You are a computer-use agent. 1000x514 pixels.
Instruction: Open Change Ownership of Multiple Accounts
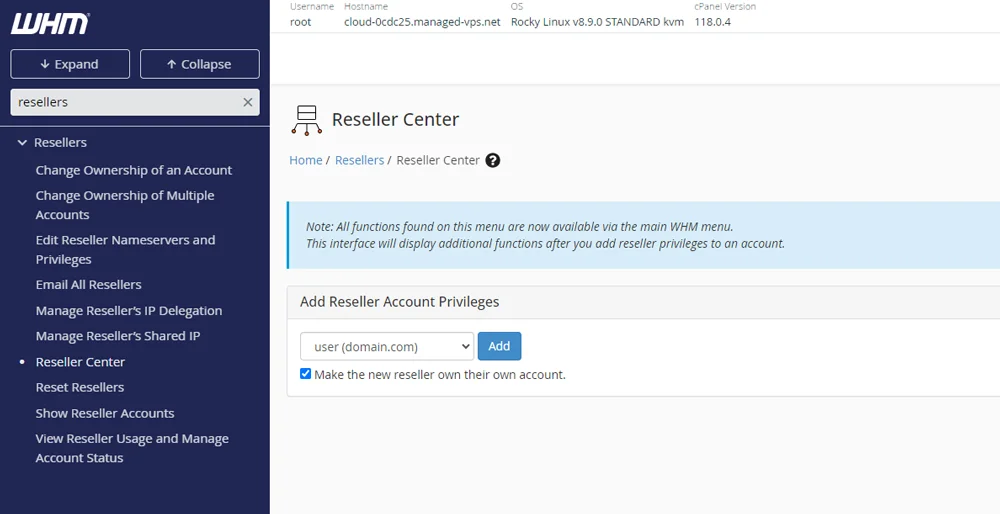pos(125,205)
